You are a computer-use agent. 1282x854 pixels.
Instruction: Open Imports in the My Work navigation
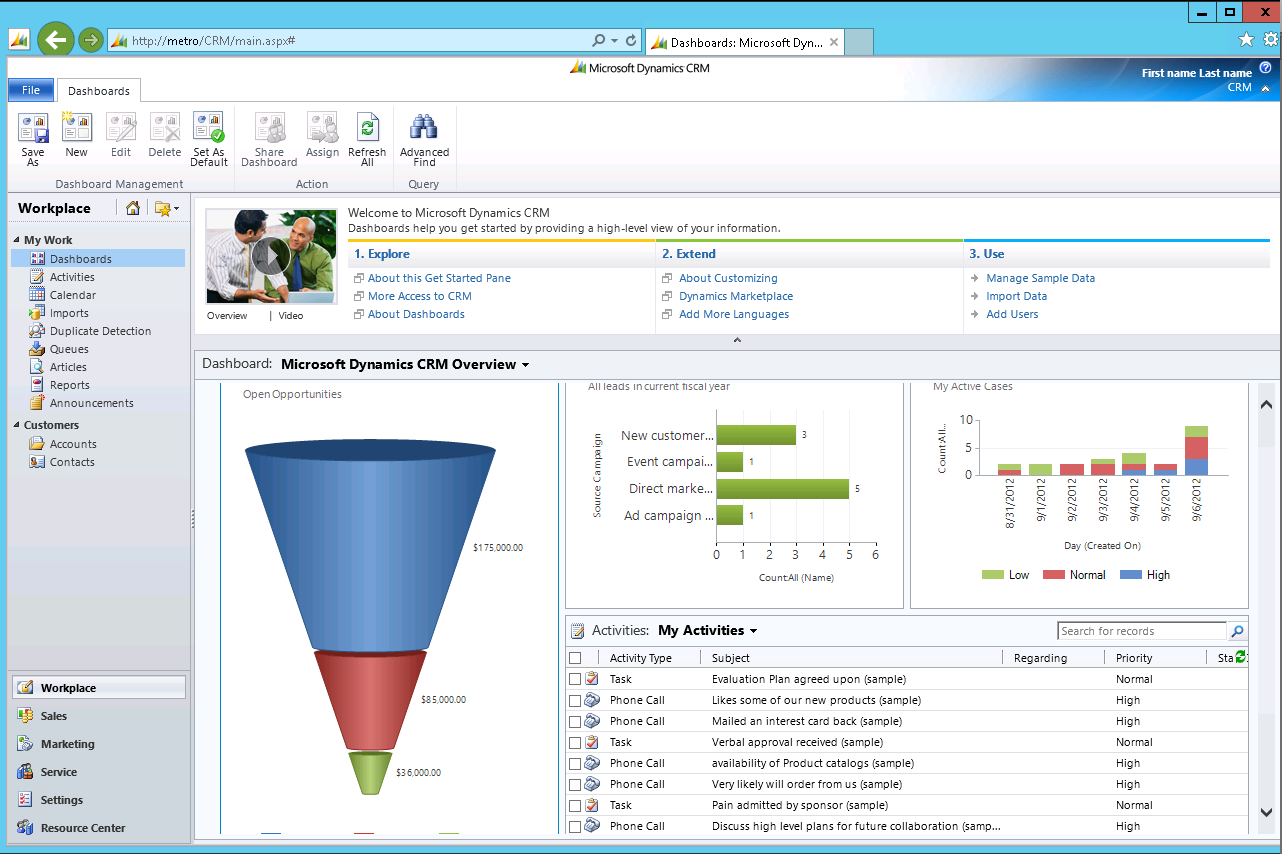[69, 313]
